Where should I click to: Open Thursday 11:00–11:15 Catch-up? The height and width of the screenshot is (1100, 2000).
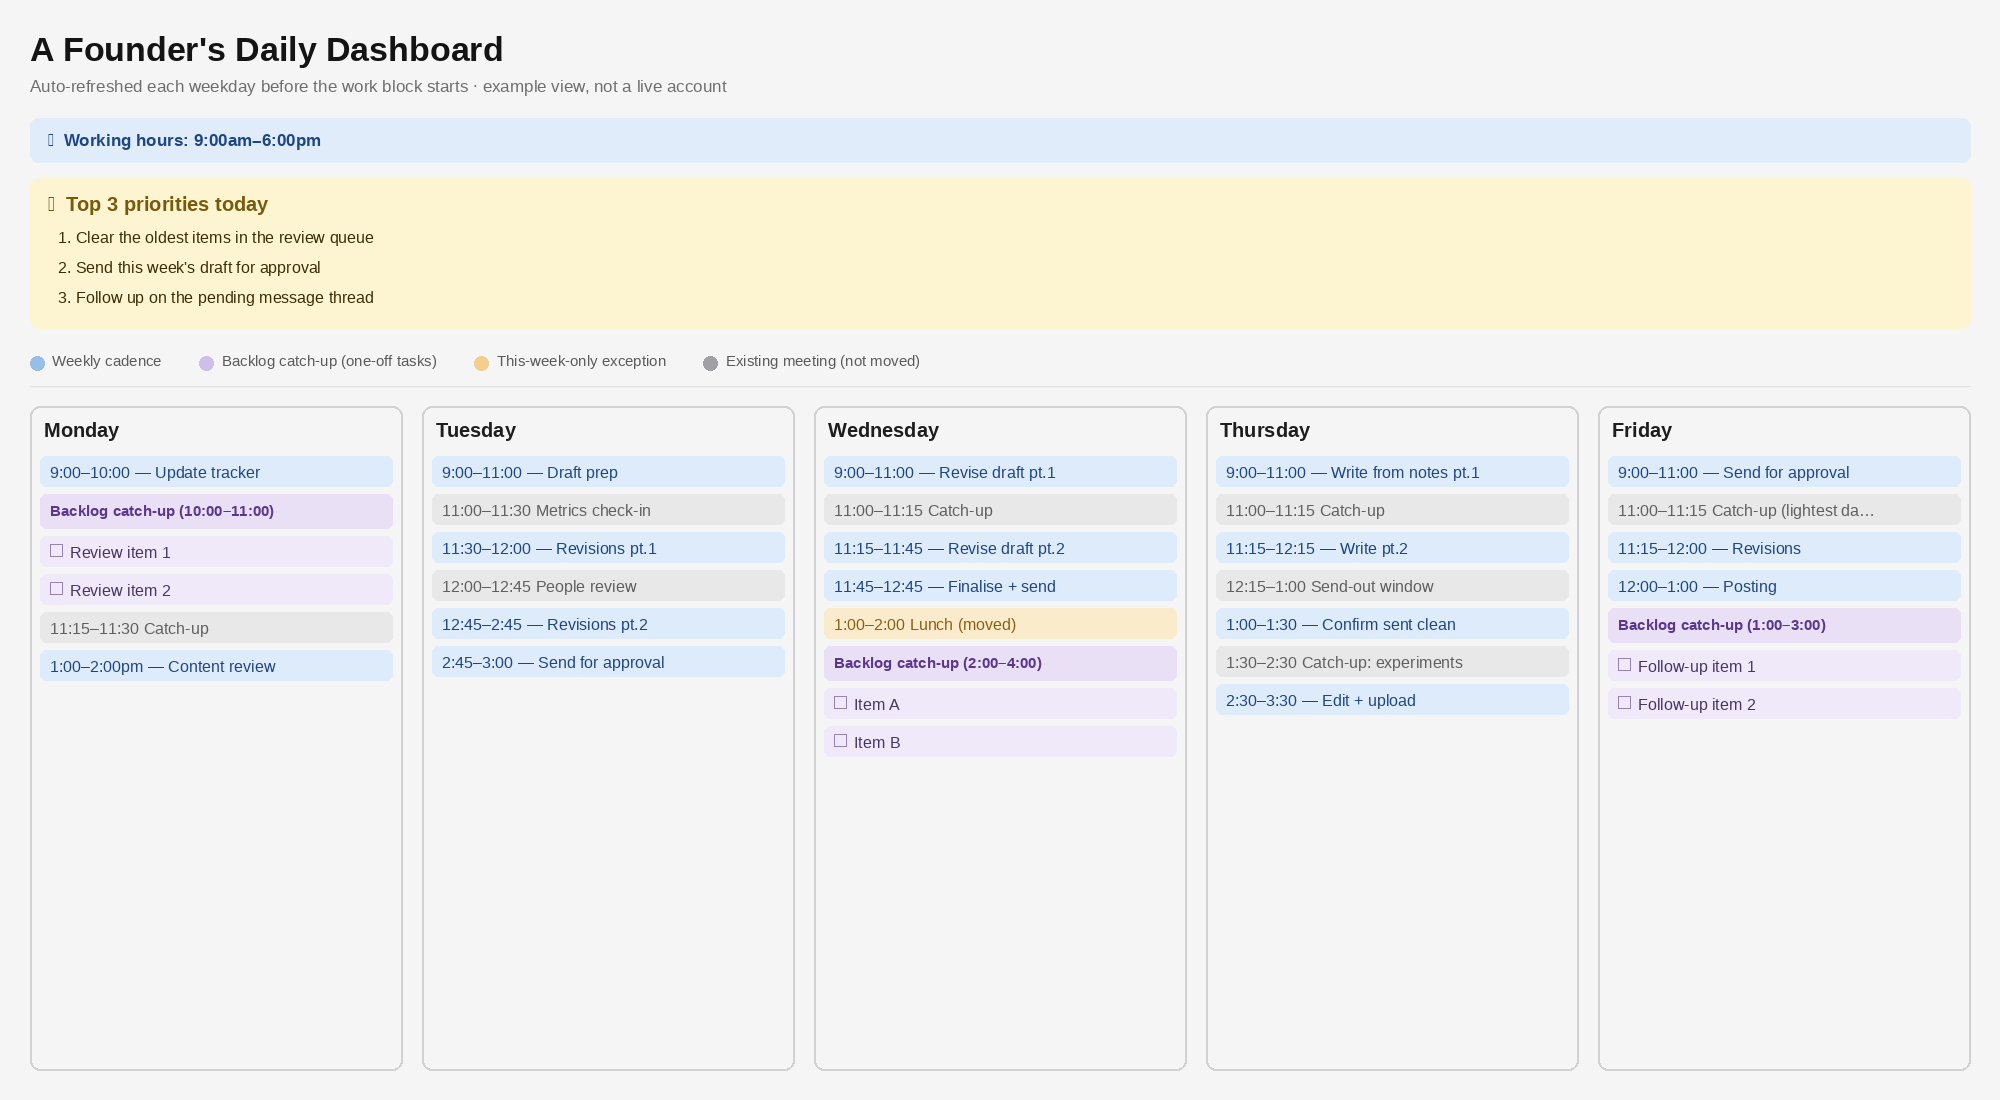(x=1392, y=510)
